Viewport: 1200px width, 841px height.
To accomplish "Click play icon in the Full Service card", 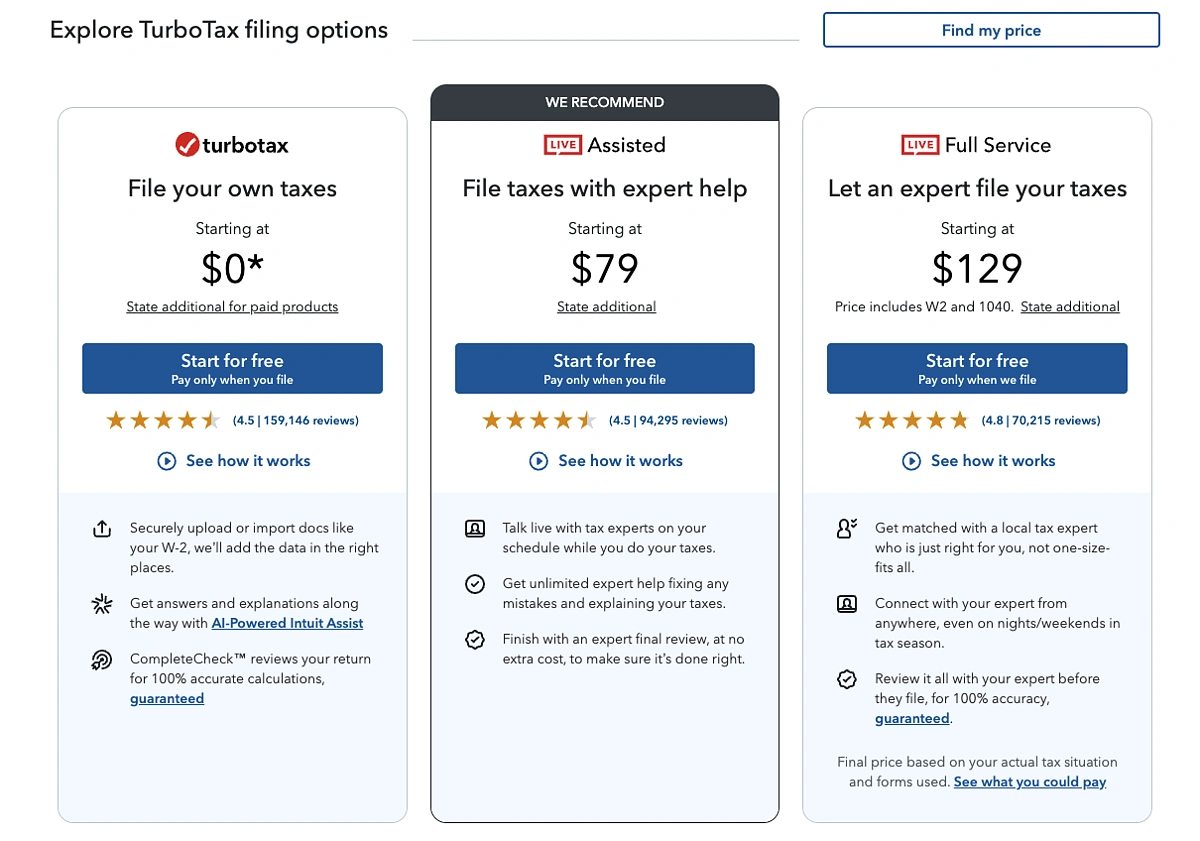I will 911,461.
